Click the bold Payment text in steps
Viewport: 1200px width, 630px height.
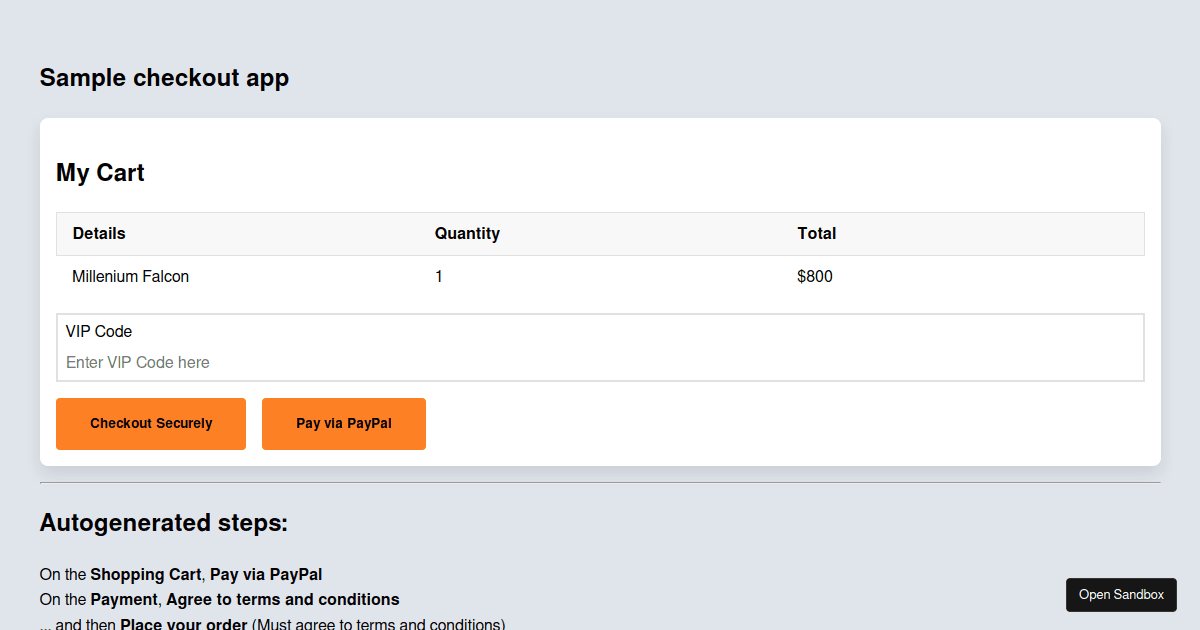tap(124, 599)
